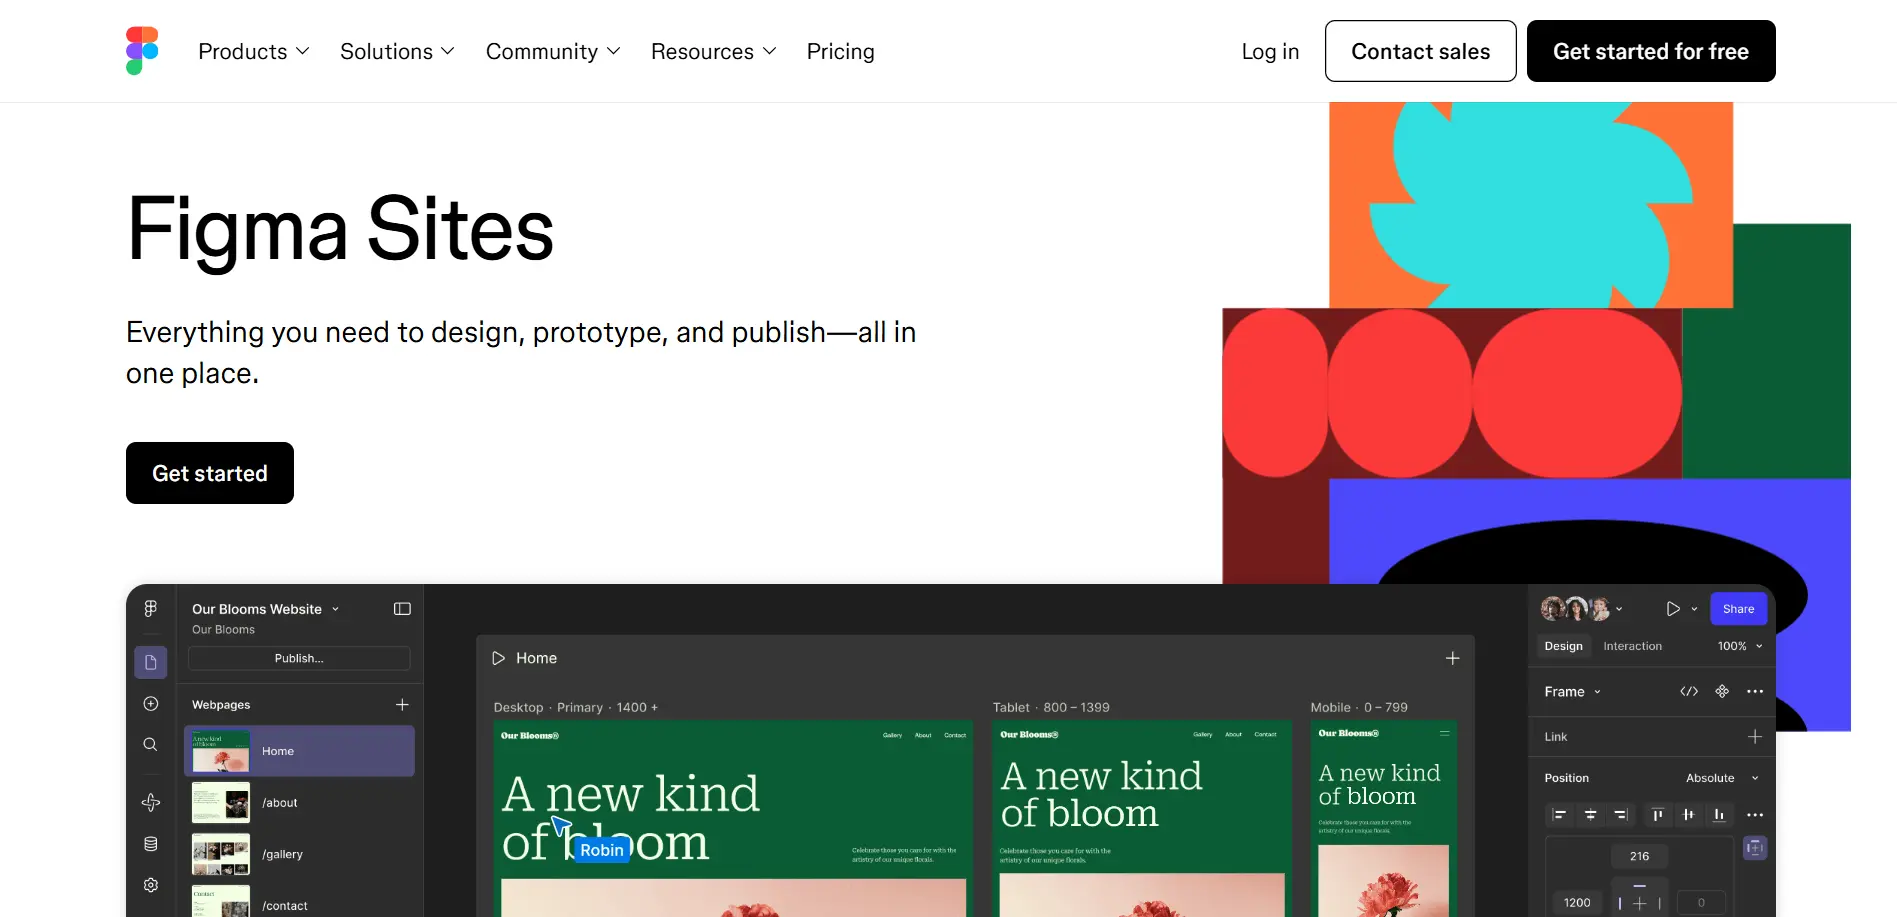1897x917 pixels.
Task: Open the search magnifier icon in the editor sidebar
Action: [151, 744]
